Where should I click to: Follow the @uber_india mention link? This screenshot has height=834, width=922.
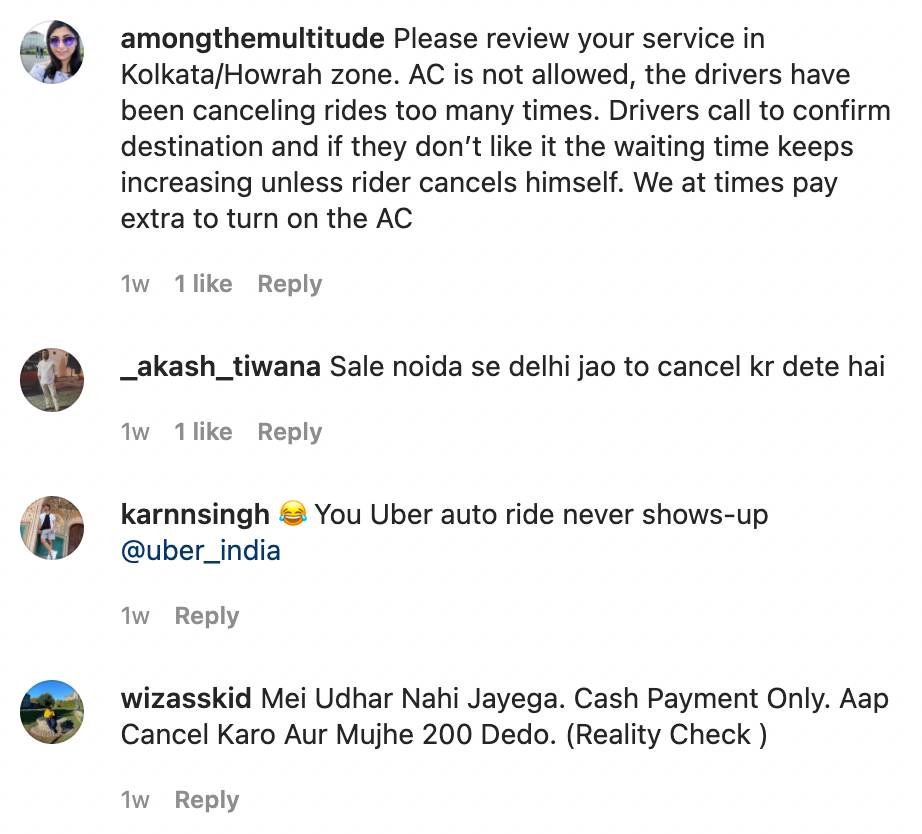click(200, 551)
